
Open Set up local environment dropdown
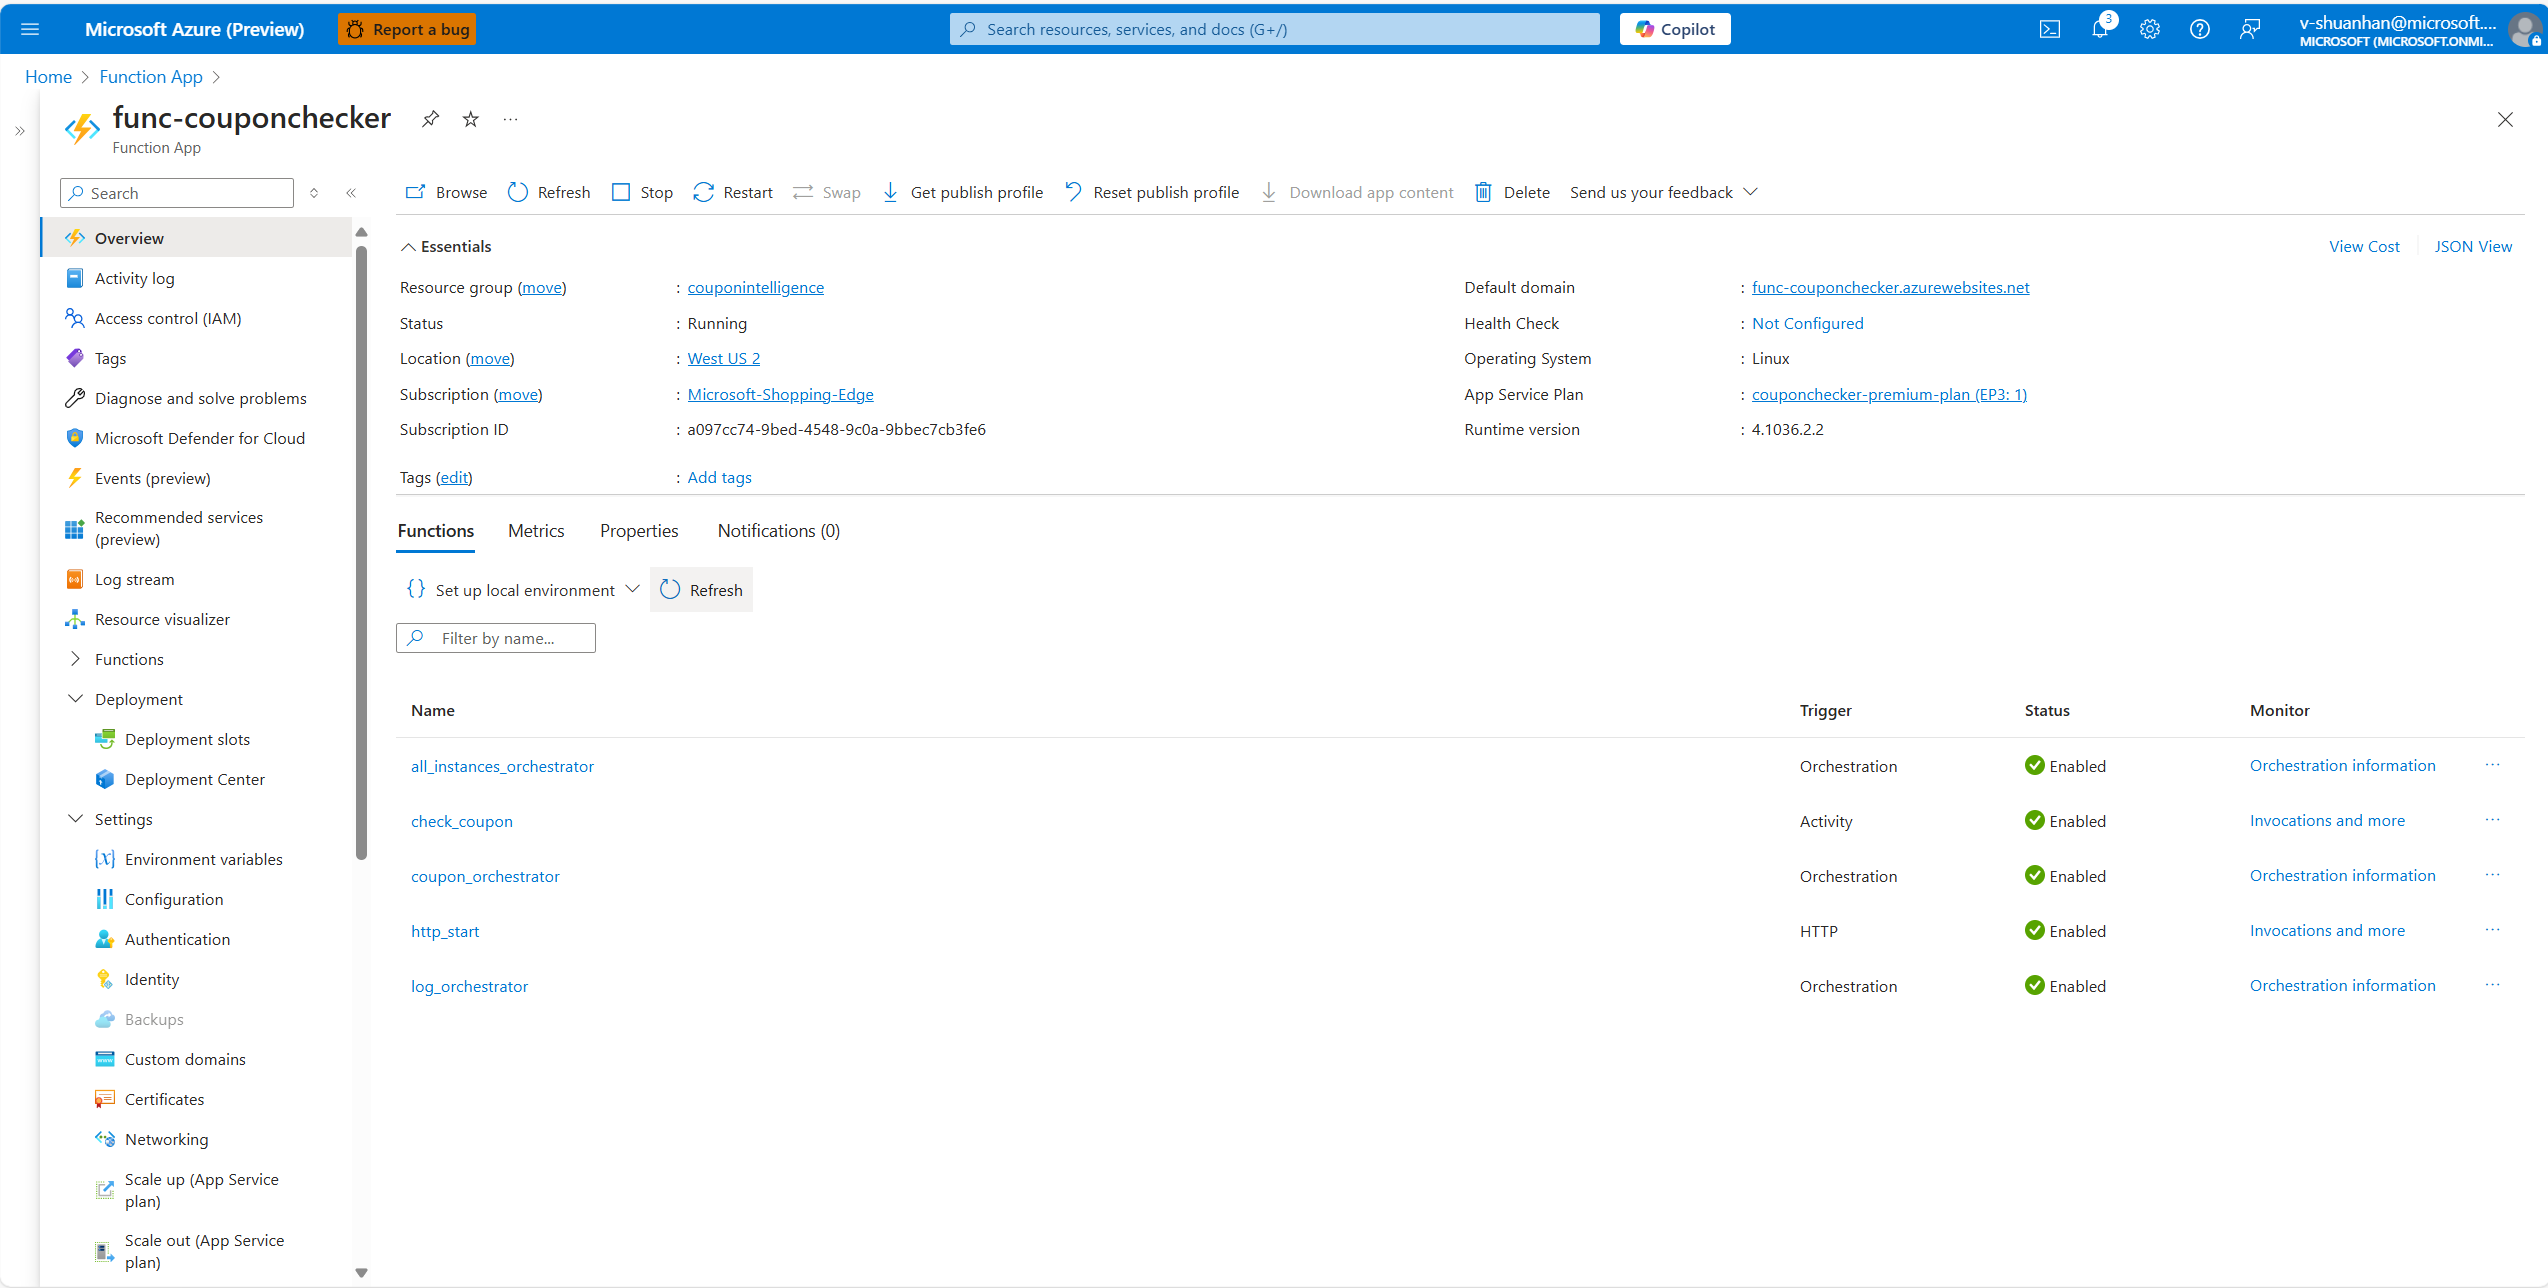click(x=523, y=590)
